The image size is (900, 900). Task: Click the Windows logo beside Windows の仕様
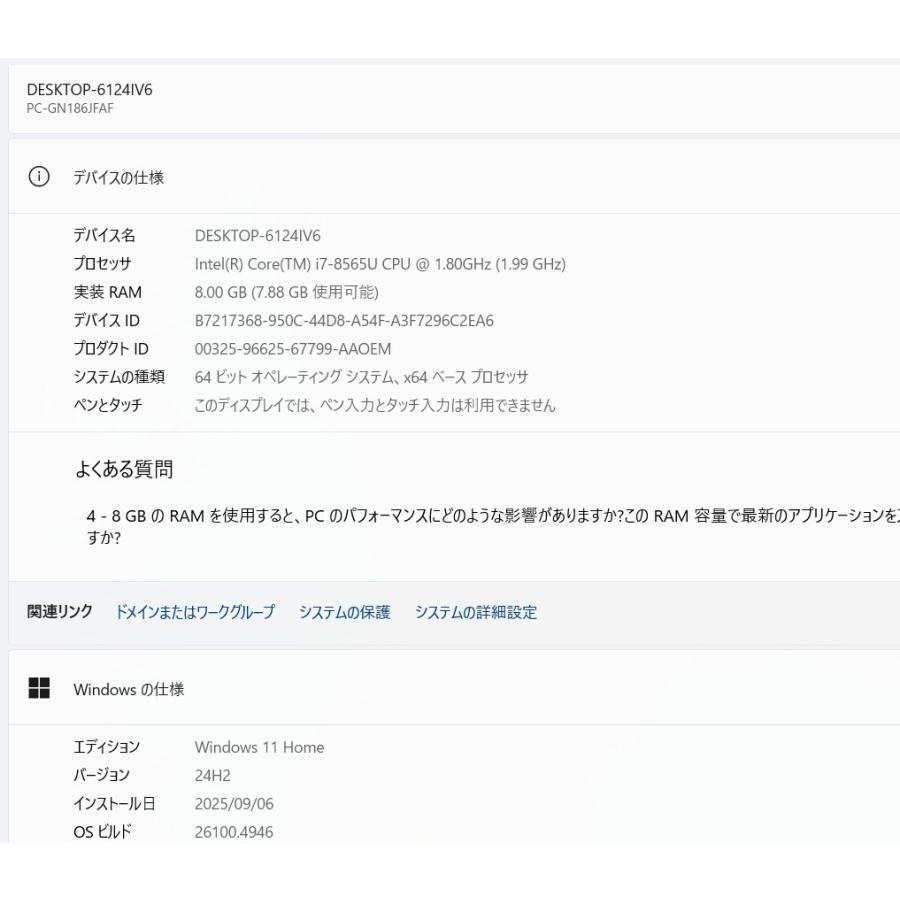click(41, 689)
